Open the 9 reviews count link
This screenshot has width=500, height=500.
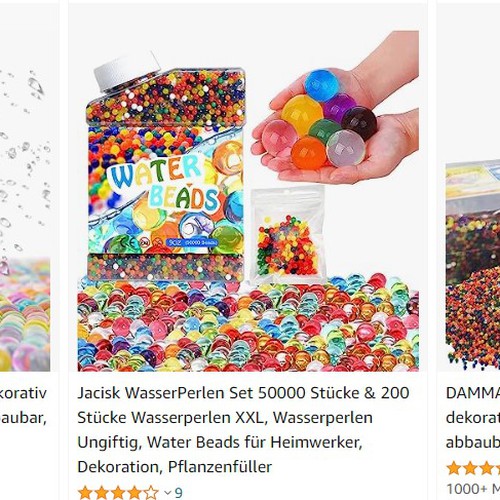[179, 493]
